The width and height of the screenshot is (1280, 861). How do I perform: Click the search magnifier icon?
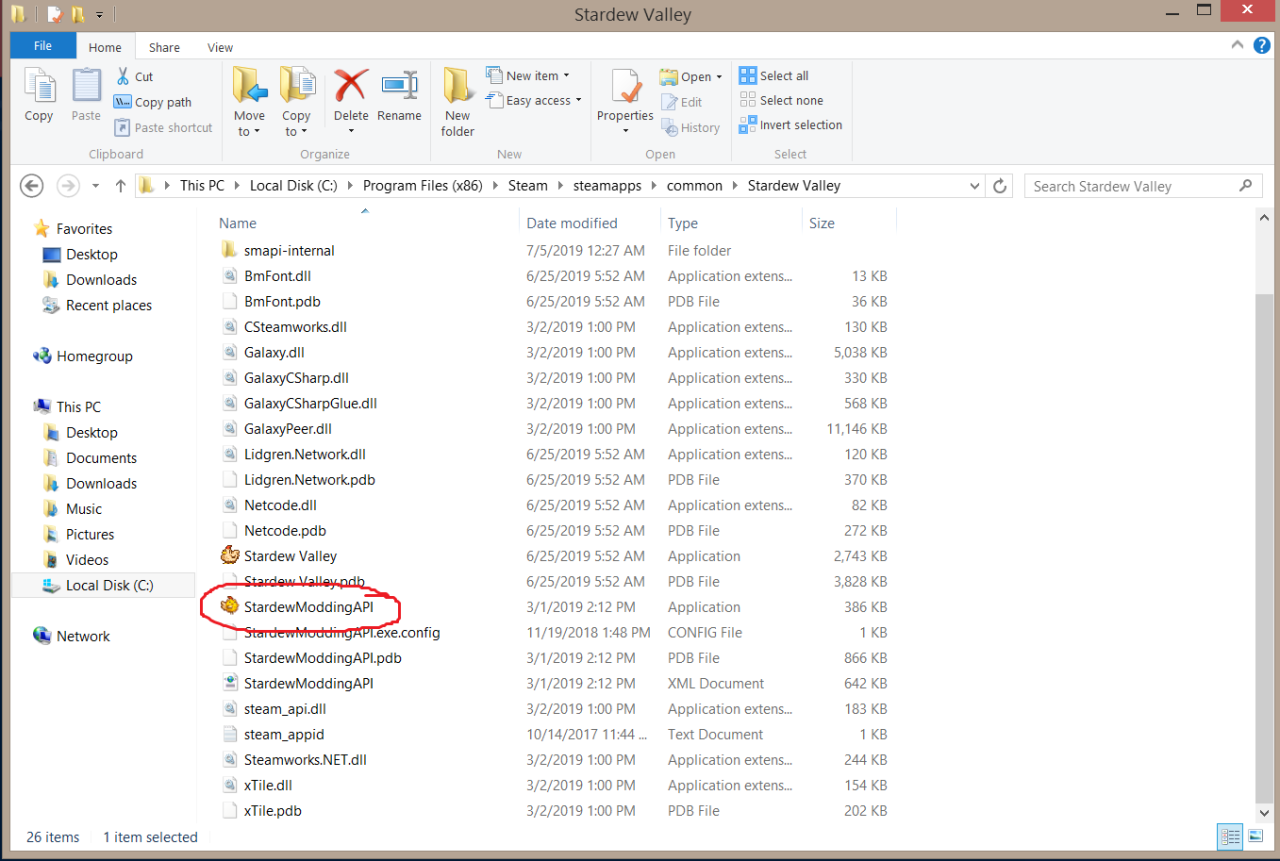[1245, 186]
